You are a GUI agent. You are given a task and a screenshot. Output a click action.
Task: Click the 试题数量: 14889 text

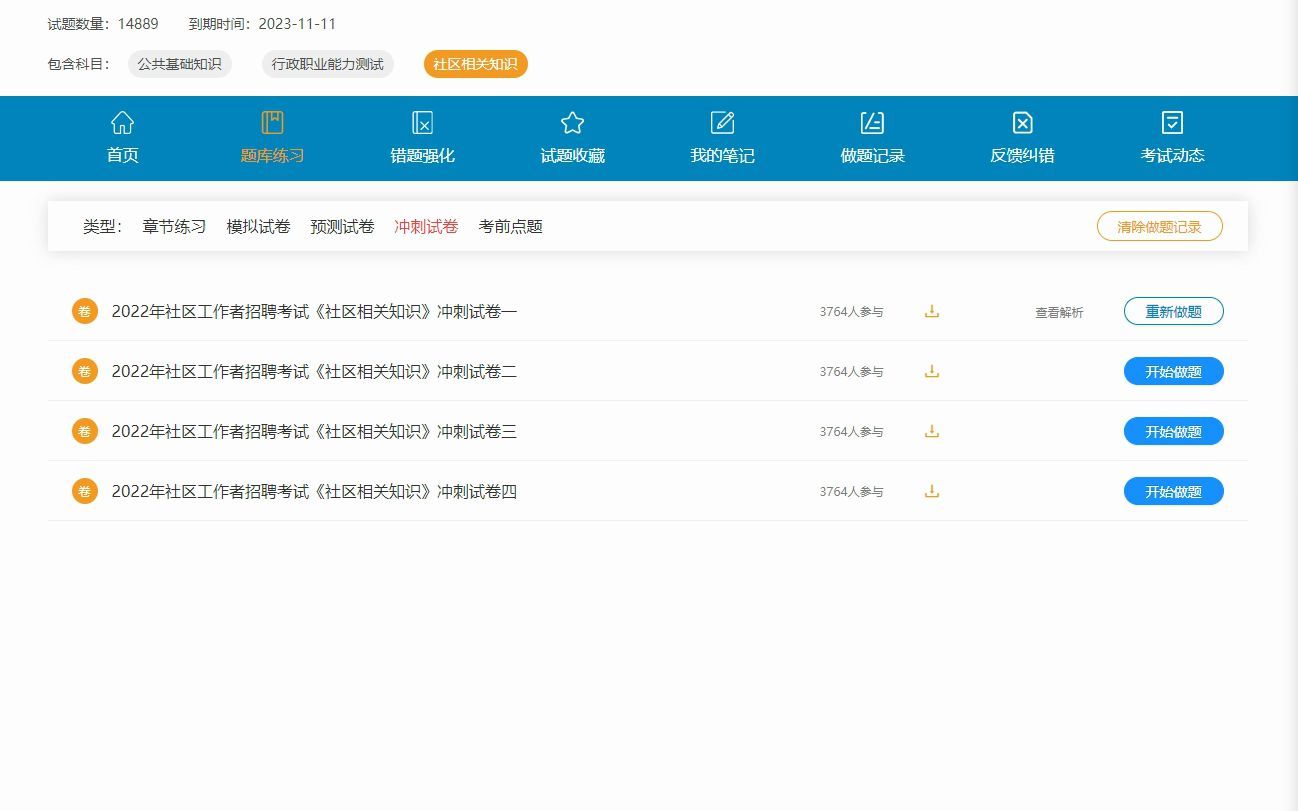coord(103,24)
